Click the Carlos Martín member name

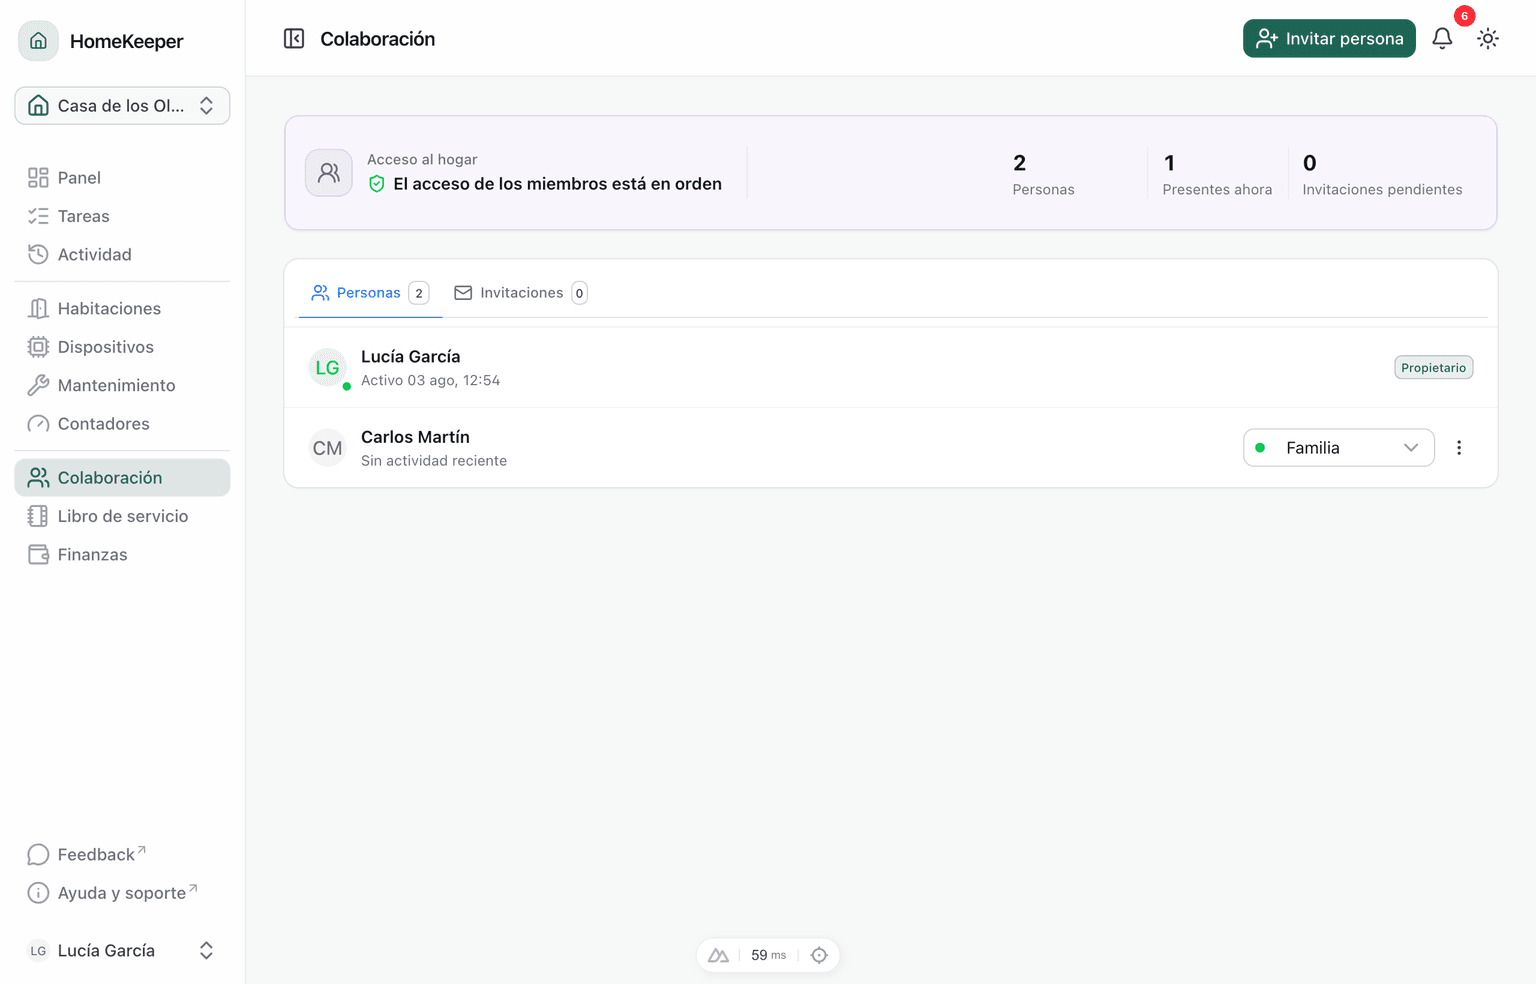pos(415,437)
